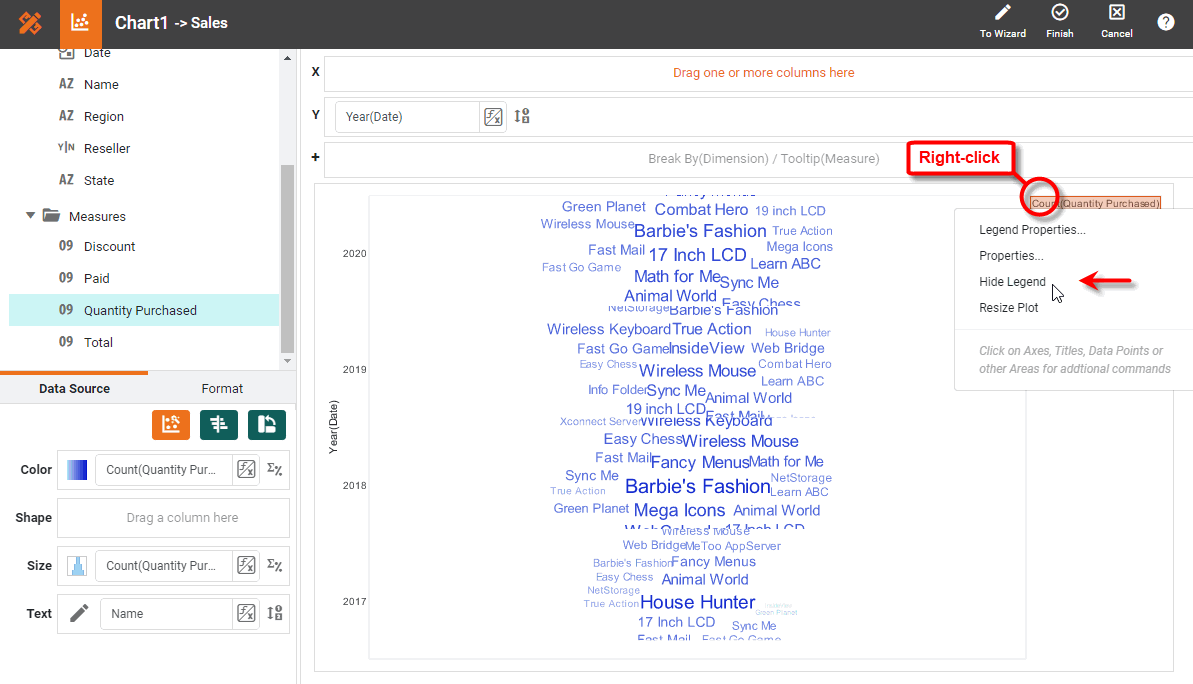Click the Cancel button
This screenshot has height=684, width=1193.
pyautogui.click(x=1116, y=22)
